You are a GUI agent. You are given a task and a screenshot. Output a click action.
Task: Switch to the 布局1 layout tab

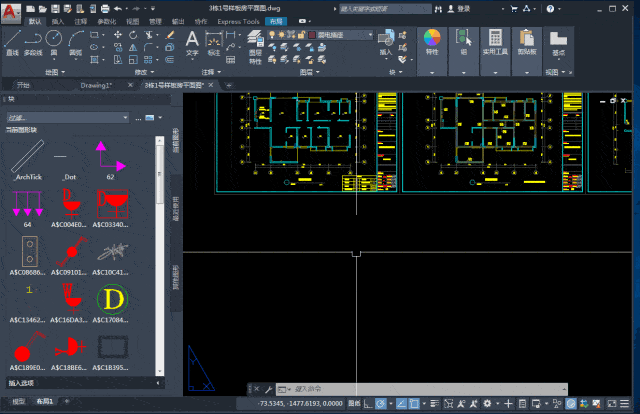[x=45, y=401]
